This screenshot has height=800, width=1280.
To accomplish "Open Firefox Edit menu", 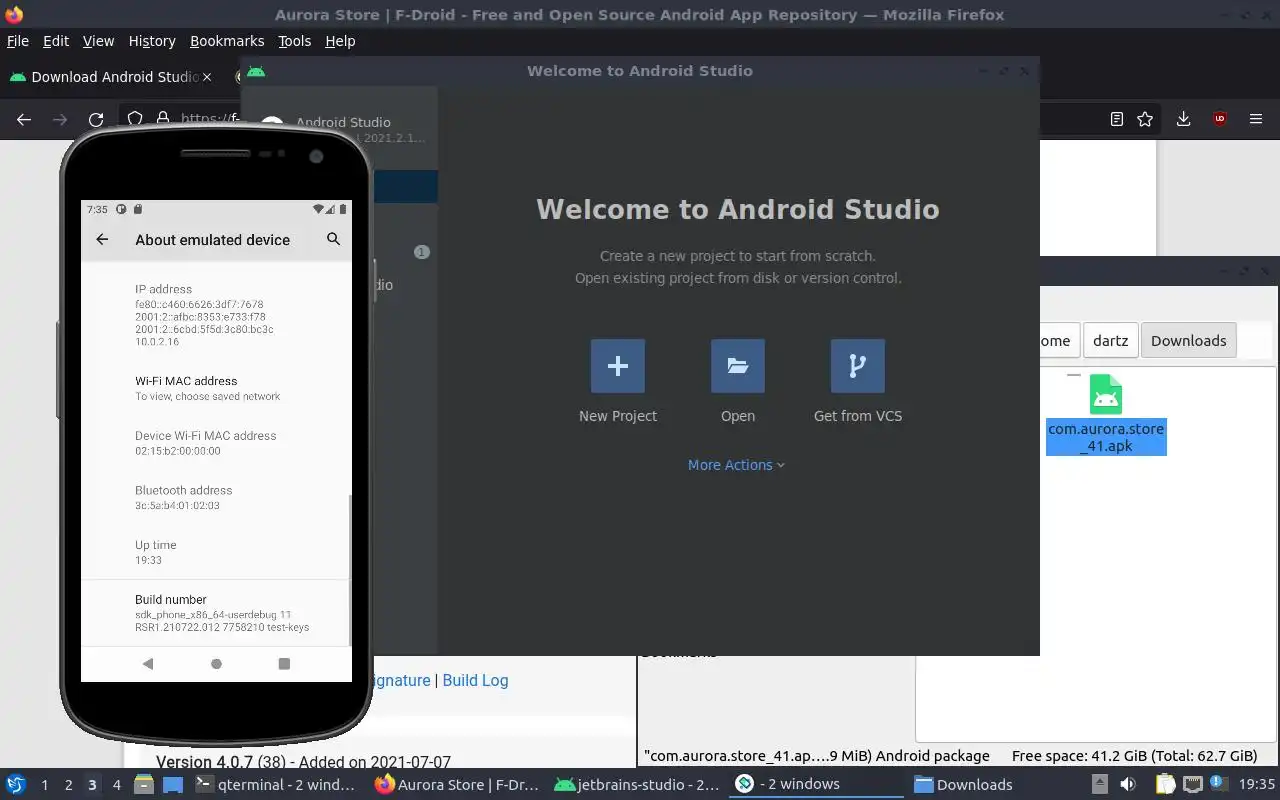I will coord(56,41).
